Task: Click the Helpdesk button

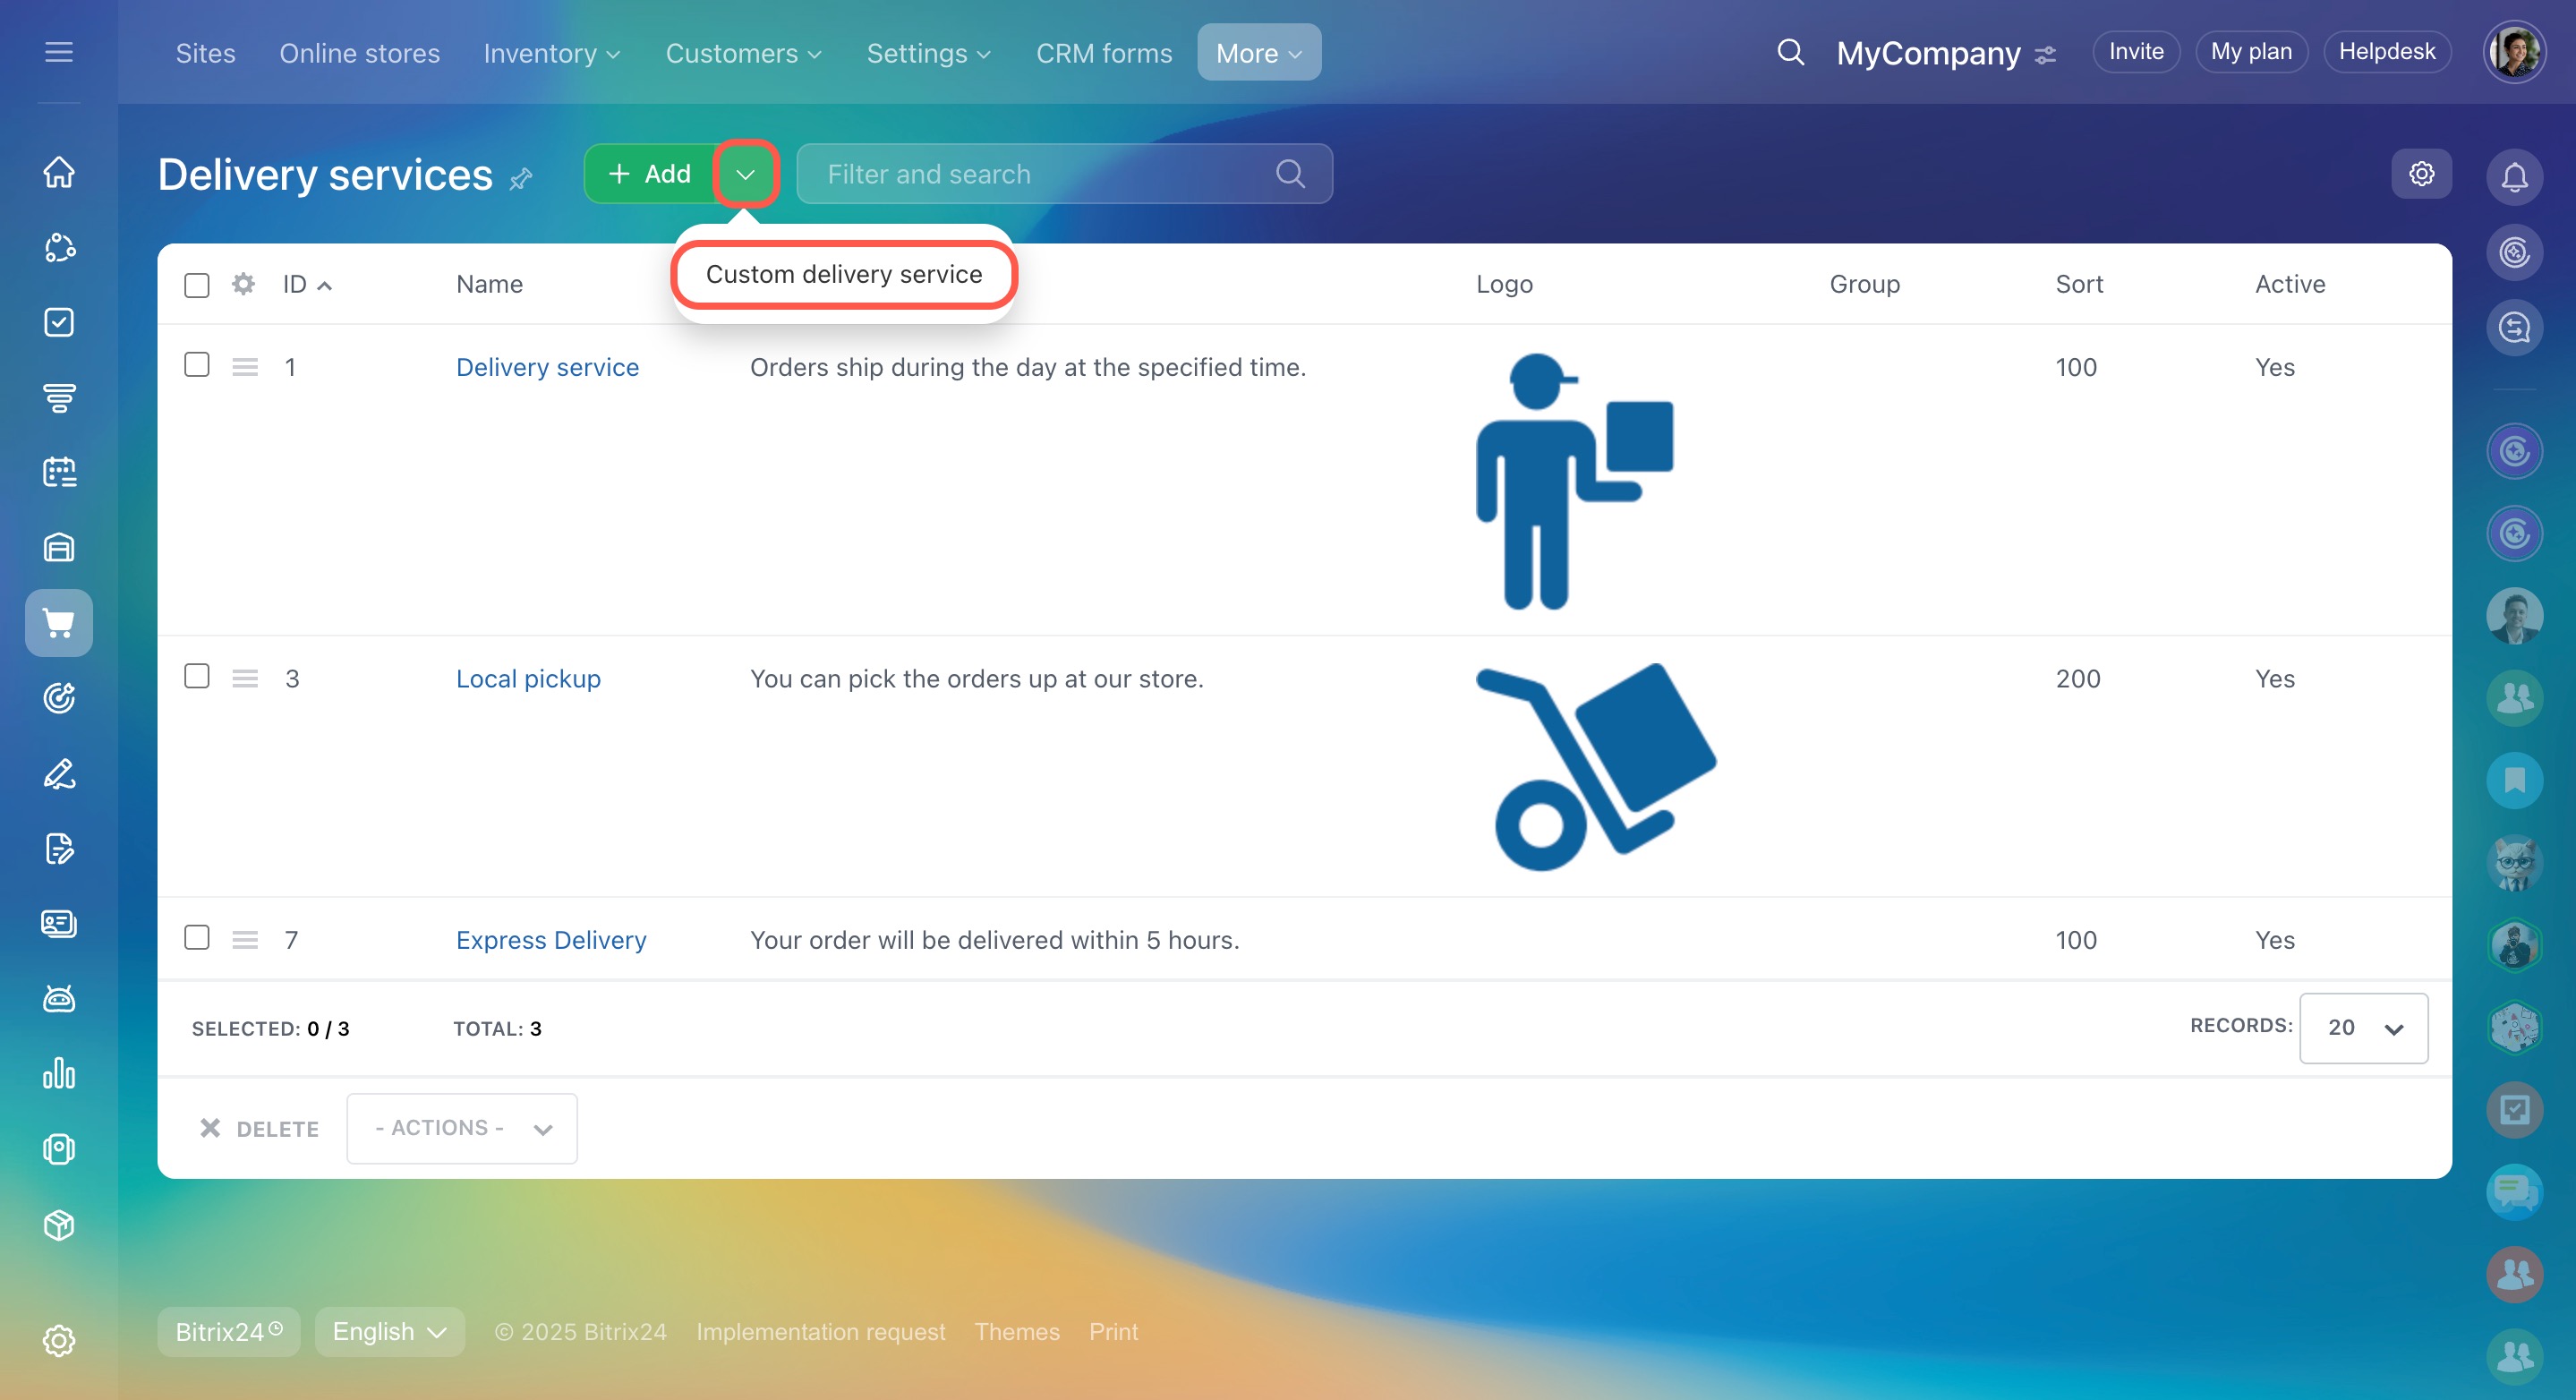Action: click(2386, 52)
